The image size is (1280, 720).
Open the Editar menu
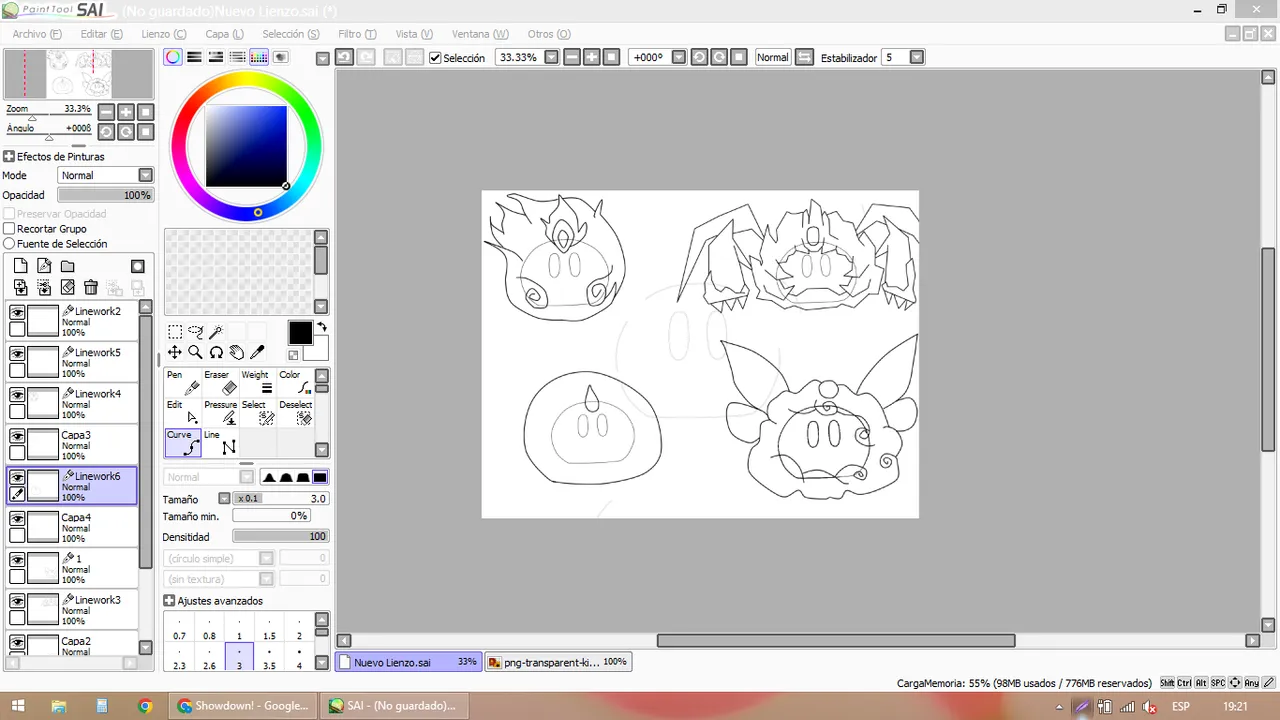(x=101, y=34)
